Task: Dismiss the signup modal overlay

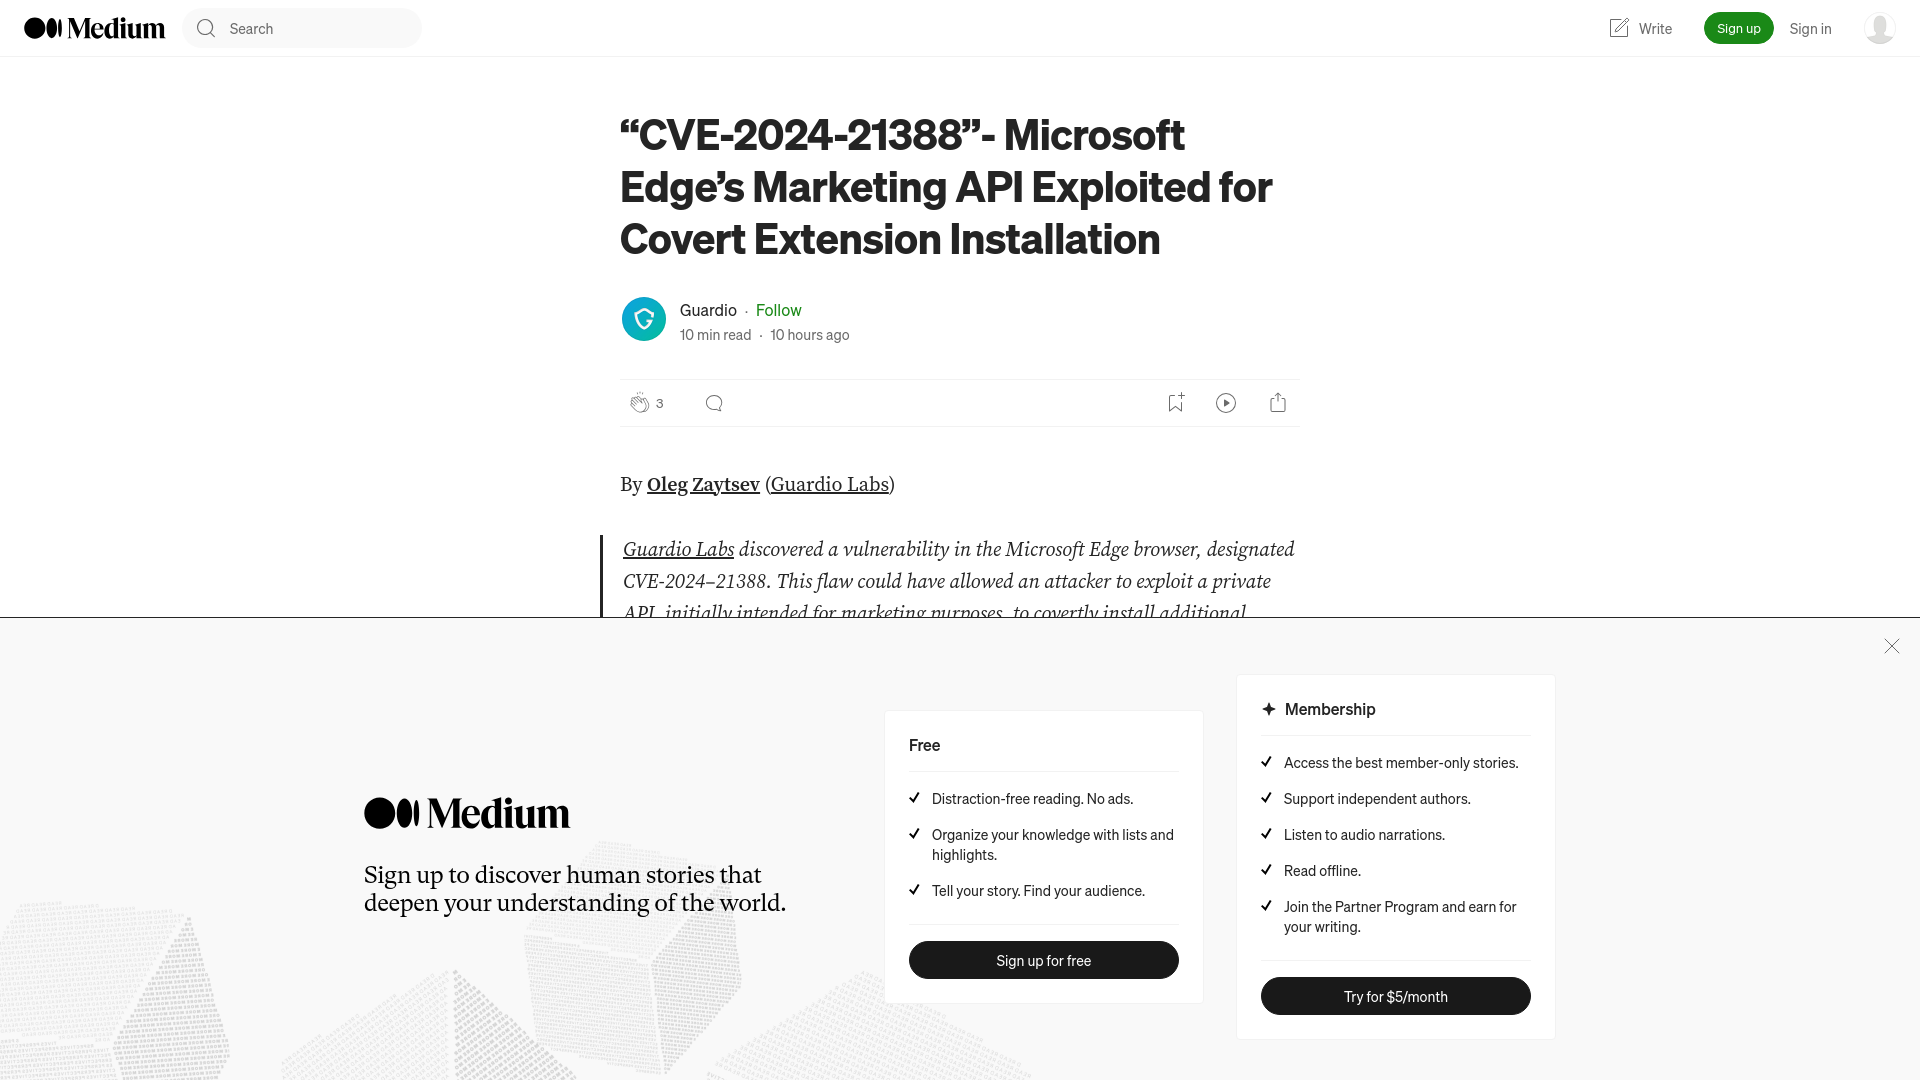Action: (1891, 646)
